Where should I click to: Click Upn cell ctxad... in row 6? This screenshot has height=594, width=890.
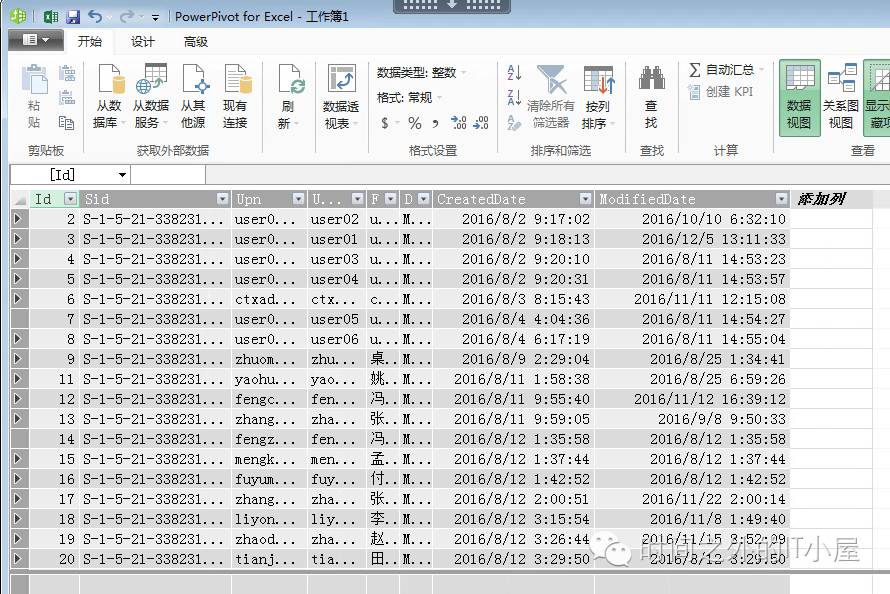(x=269, y=299)
